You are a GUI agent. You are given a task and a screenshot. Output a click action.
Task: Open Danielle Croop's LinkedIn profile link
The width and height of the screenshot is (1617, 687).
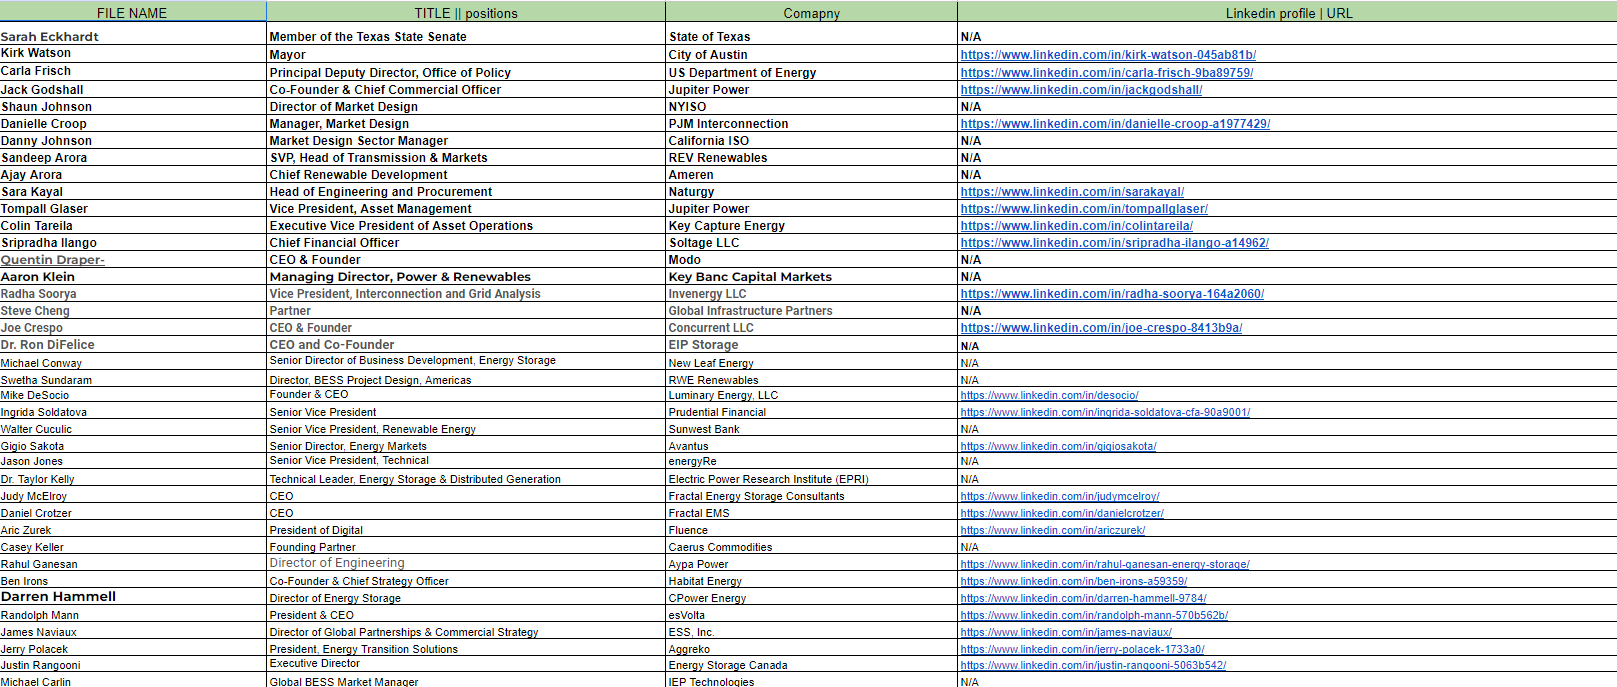pos(1115,124)
